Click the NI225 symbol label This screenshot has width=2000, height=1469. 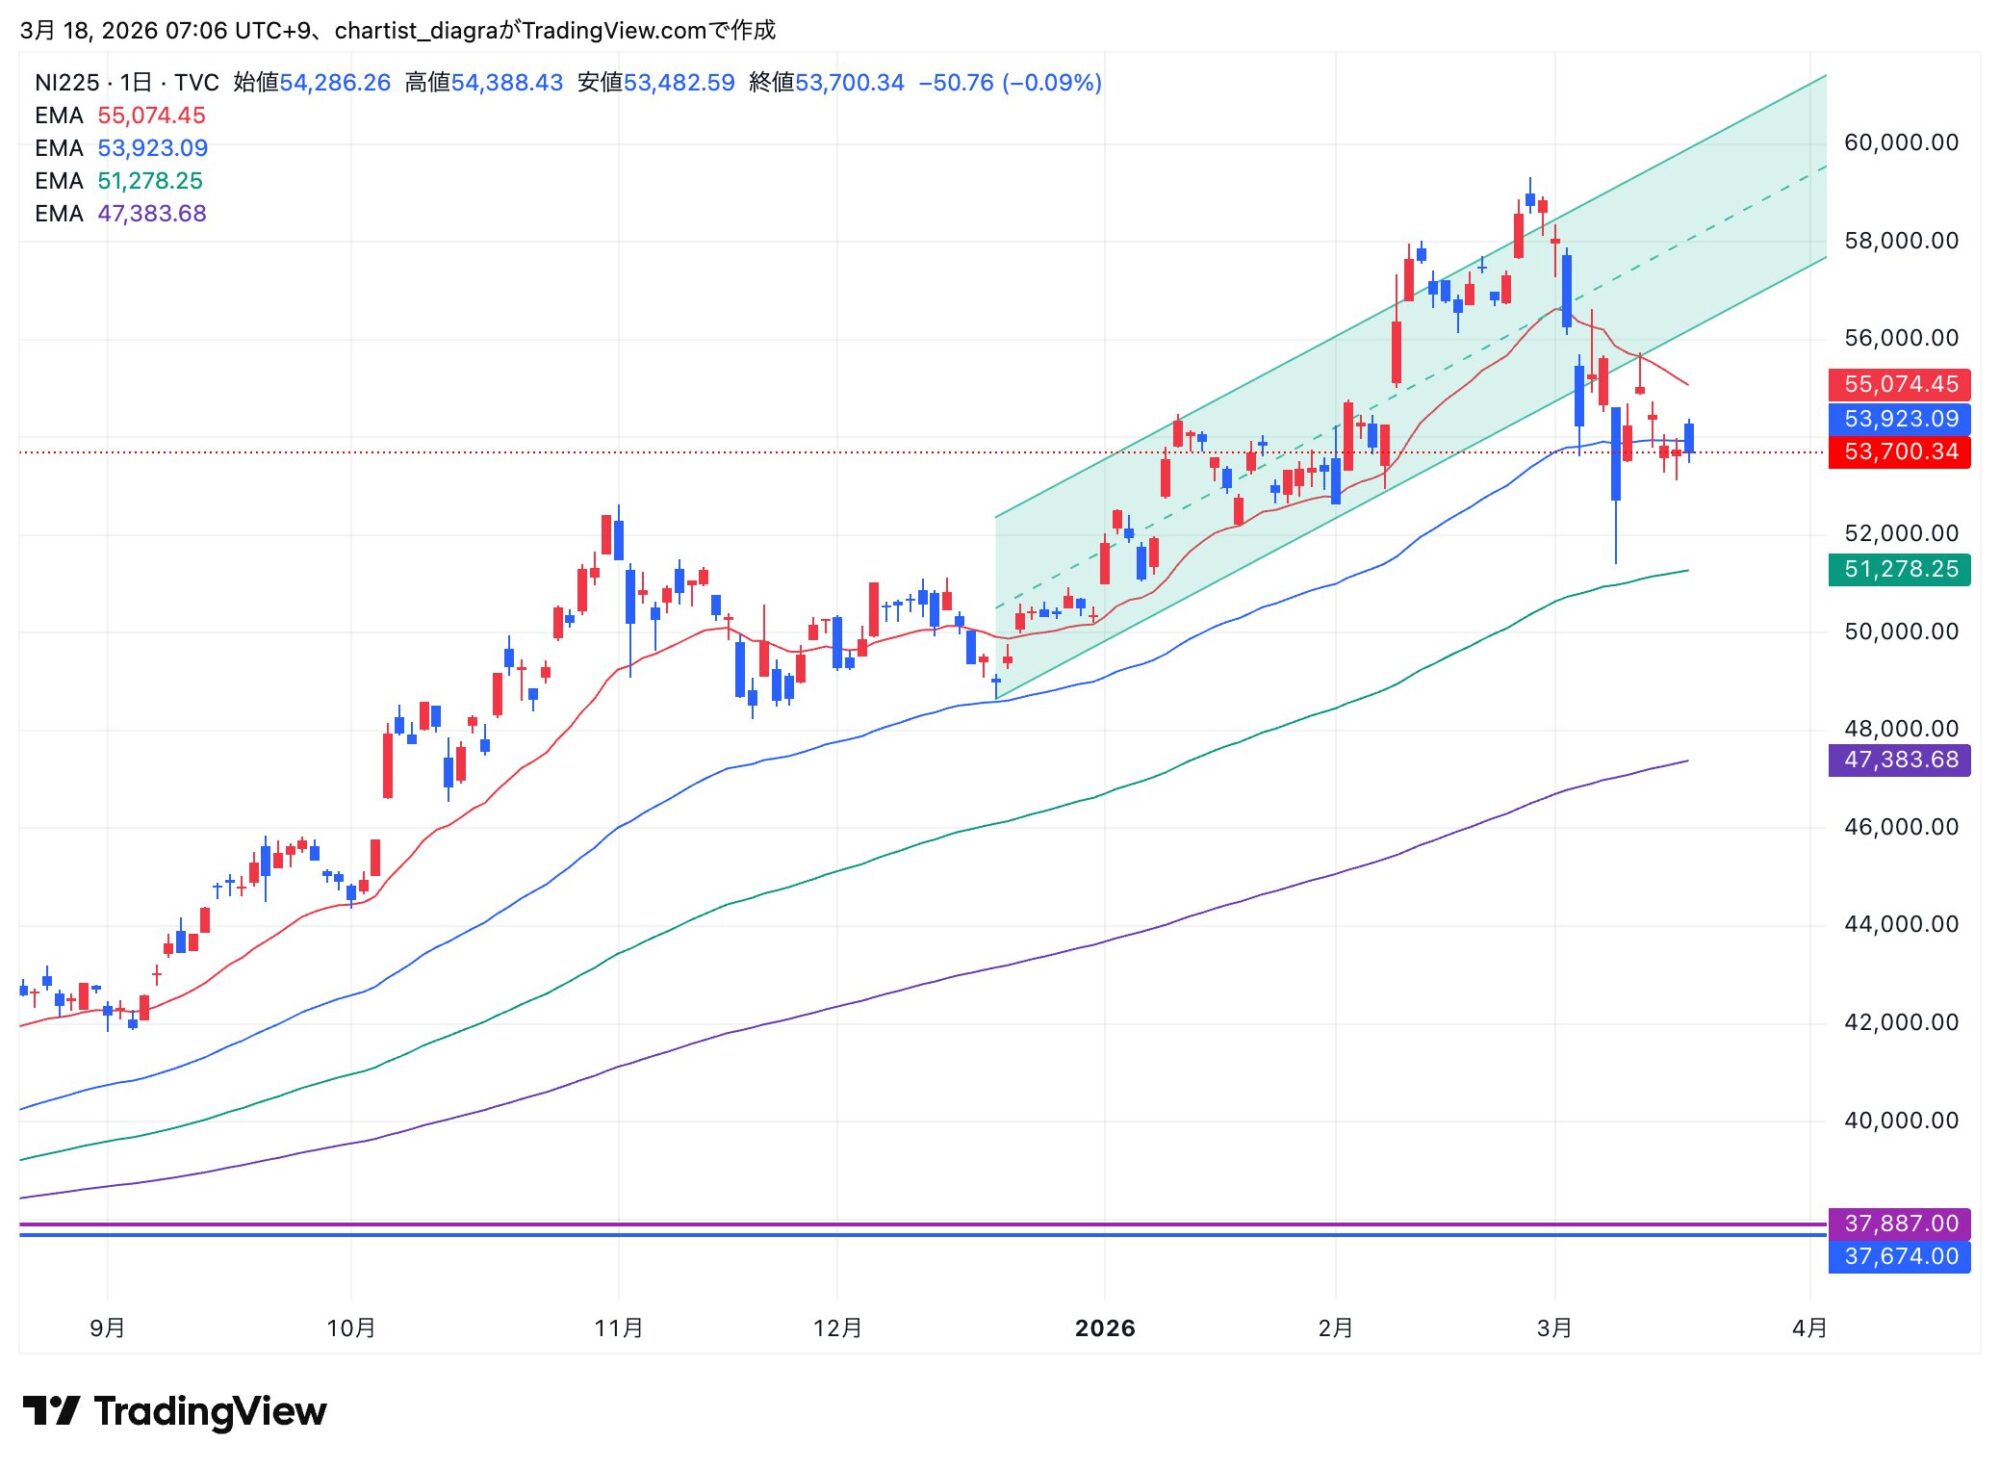click(66, 82)
